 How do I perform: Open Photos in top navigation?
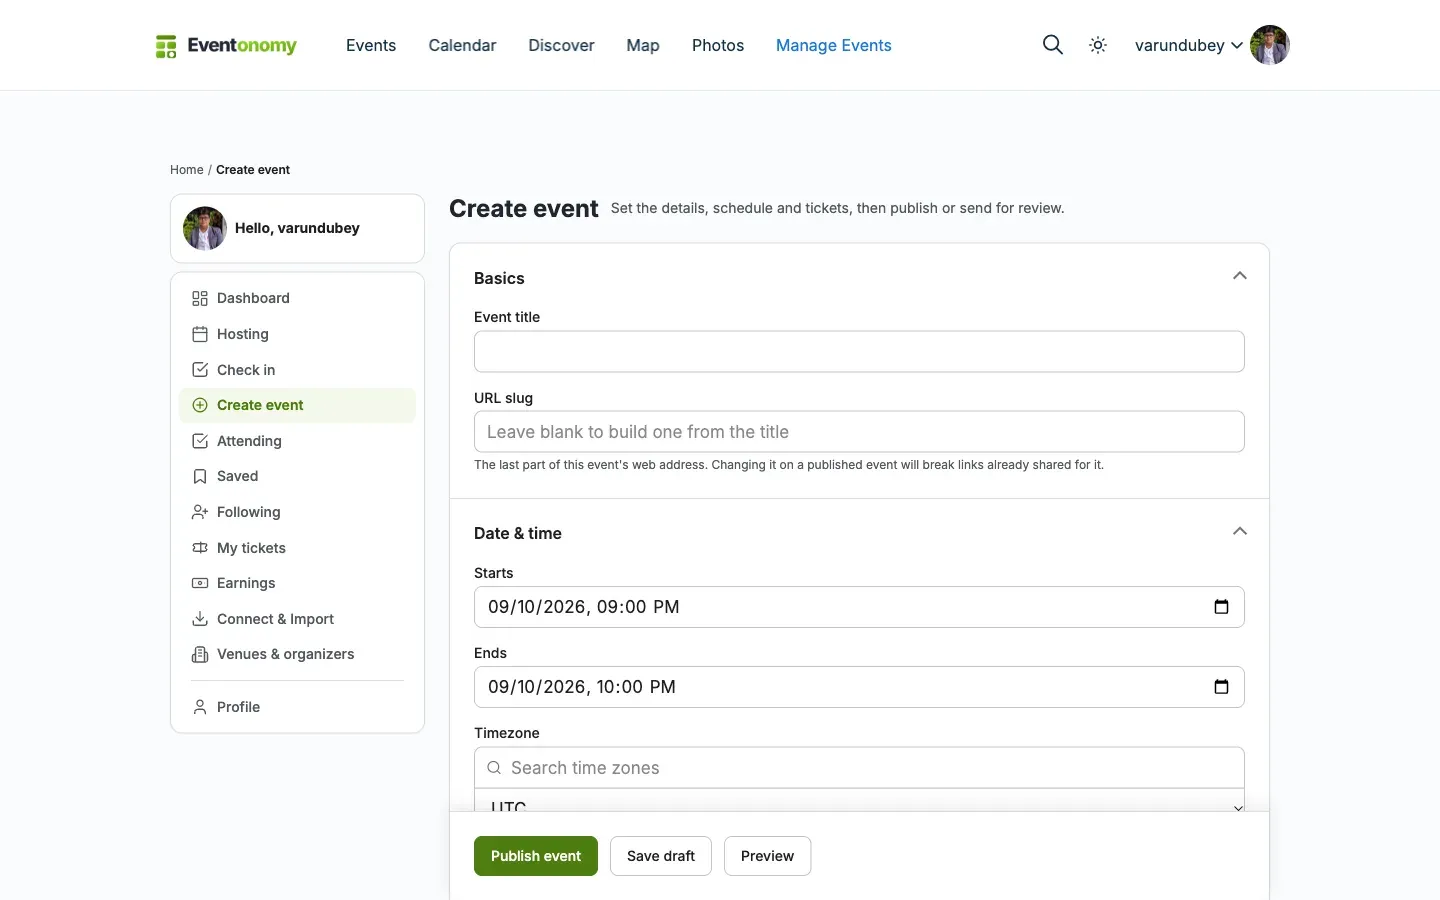pyautogui.click(x=718, y=45)
